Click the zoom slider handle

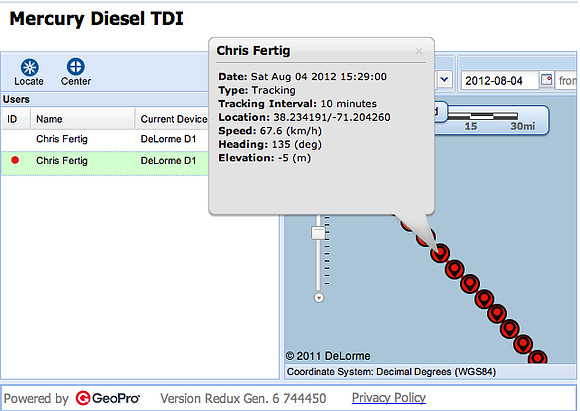[318, 233]
